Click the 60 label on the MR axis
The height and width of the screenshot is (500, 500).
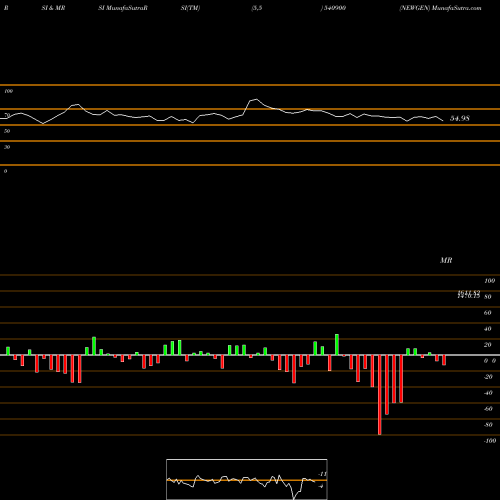coord(488,313)
